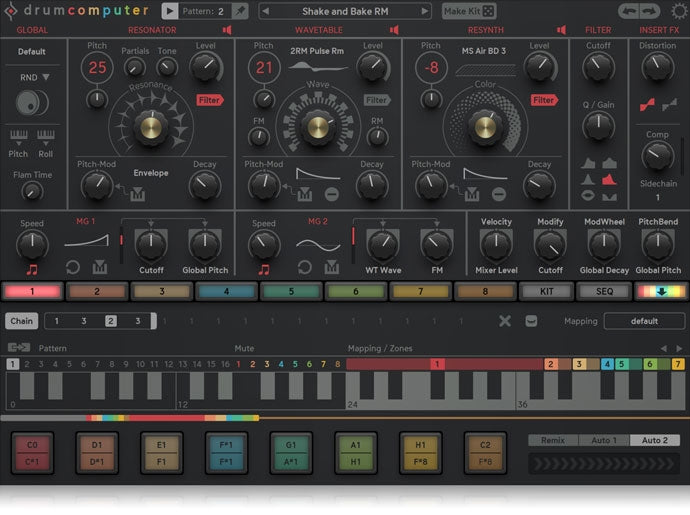Click the Resonator Pitch value 25
The image size is (690, 515).
(97, 67)
